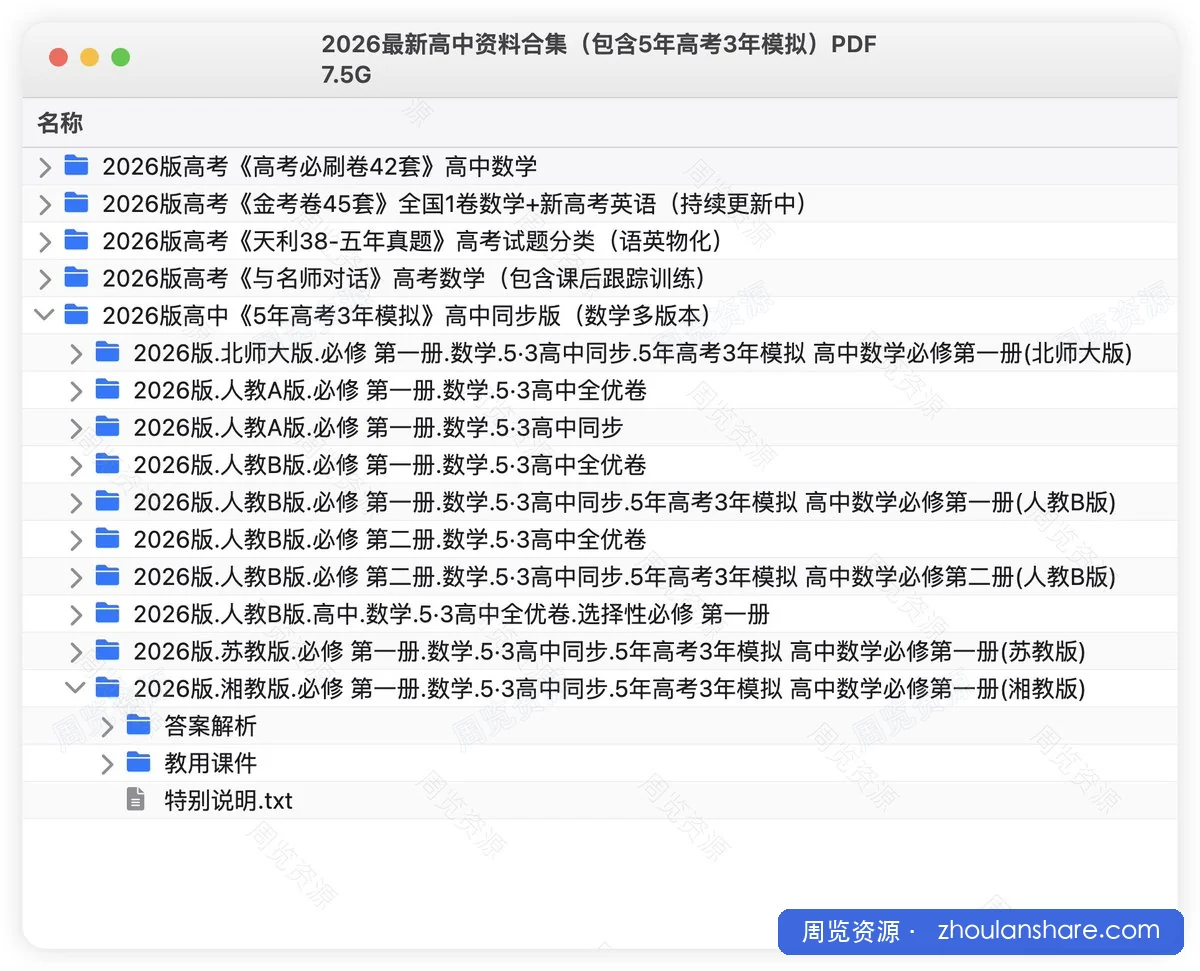
Task: Click folder icon of 天利38-五年真题
Action: 76,240
